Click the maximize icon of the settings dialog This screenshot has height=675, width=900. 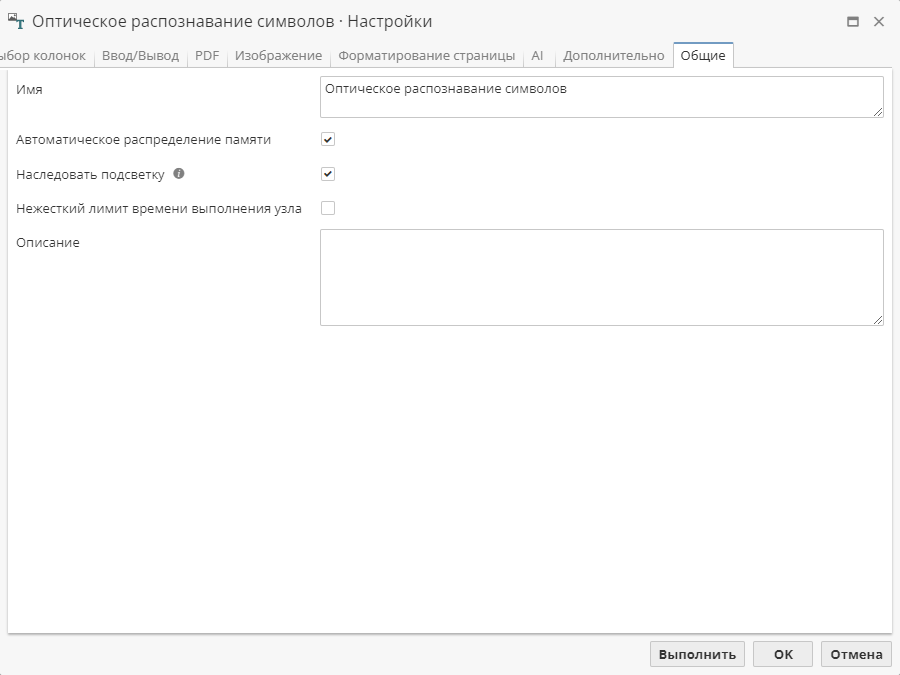click(855, 20)
